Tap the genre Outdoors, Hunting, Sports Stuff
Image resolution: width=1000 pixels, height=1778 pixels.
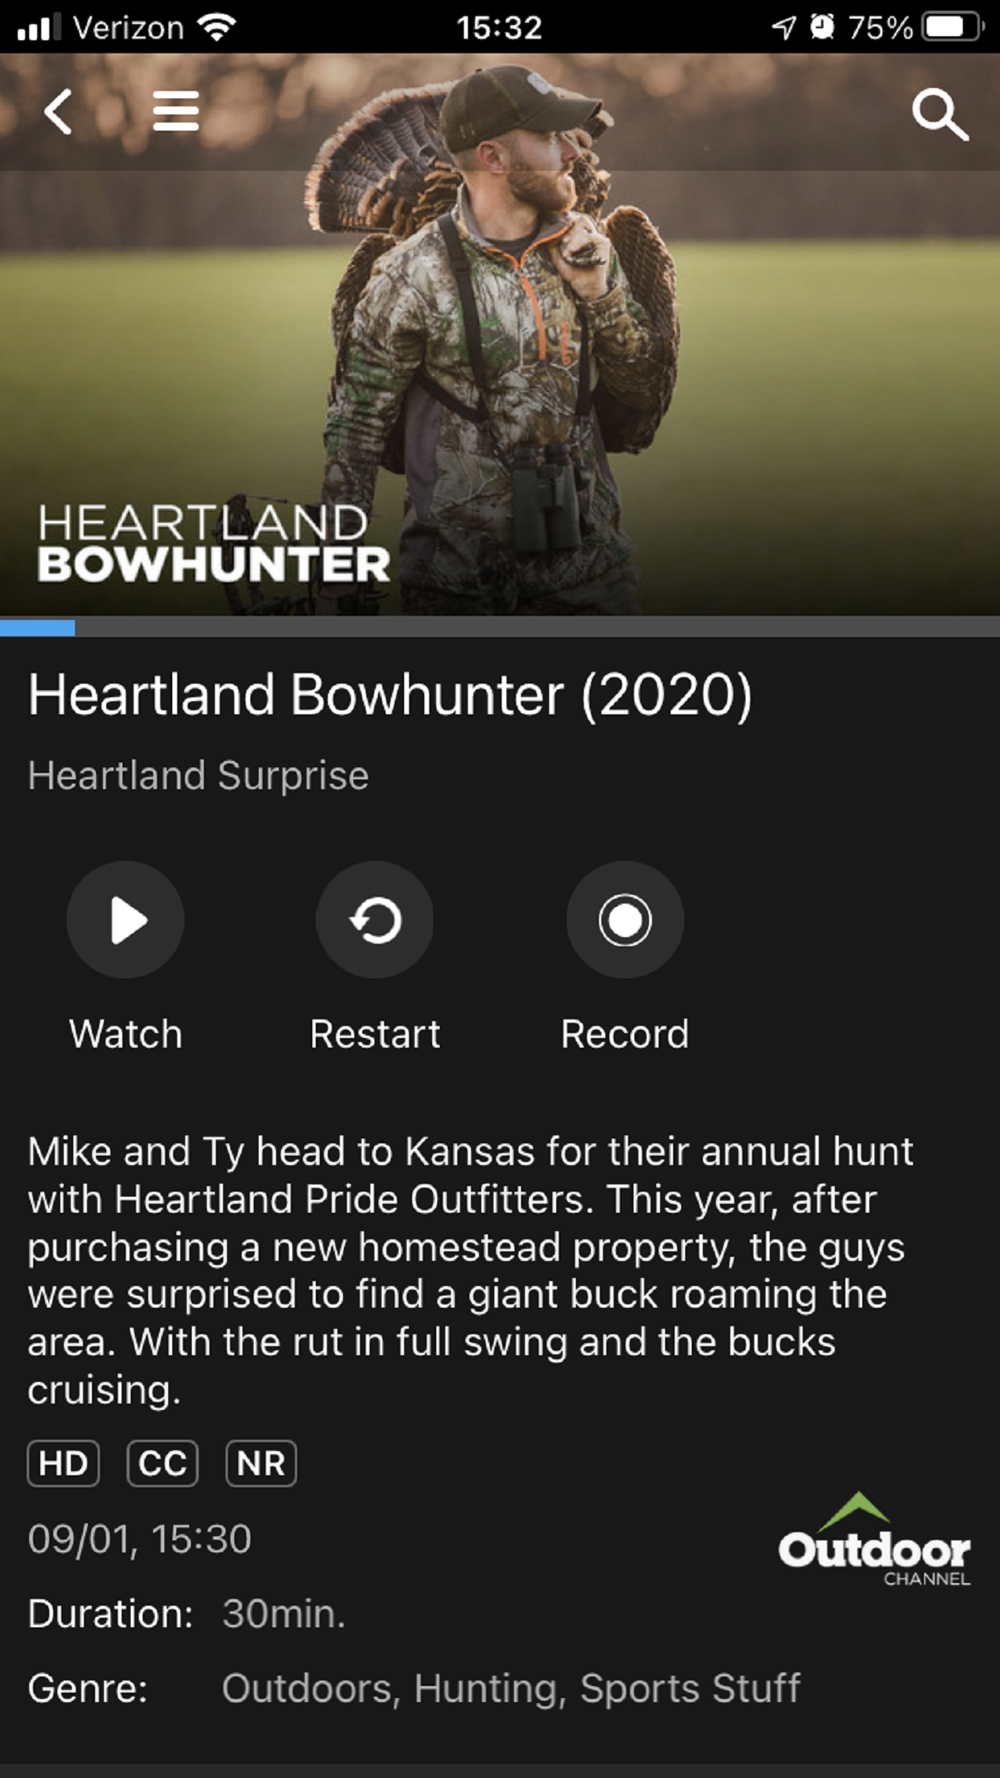point(511,1689)
